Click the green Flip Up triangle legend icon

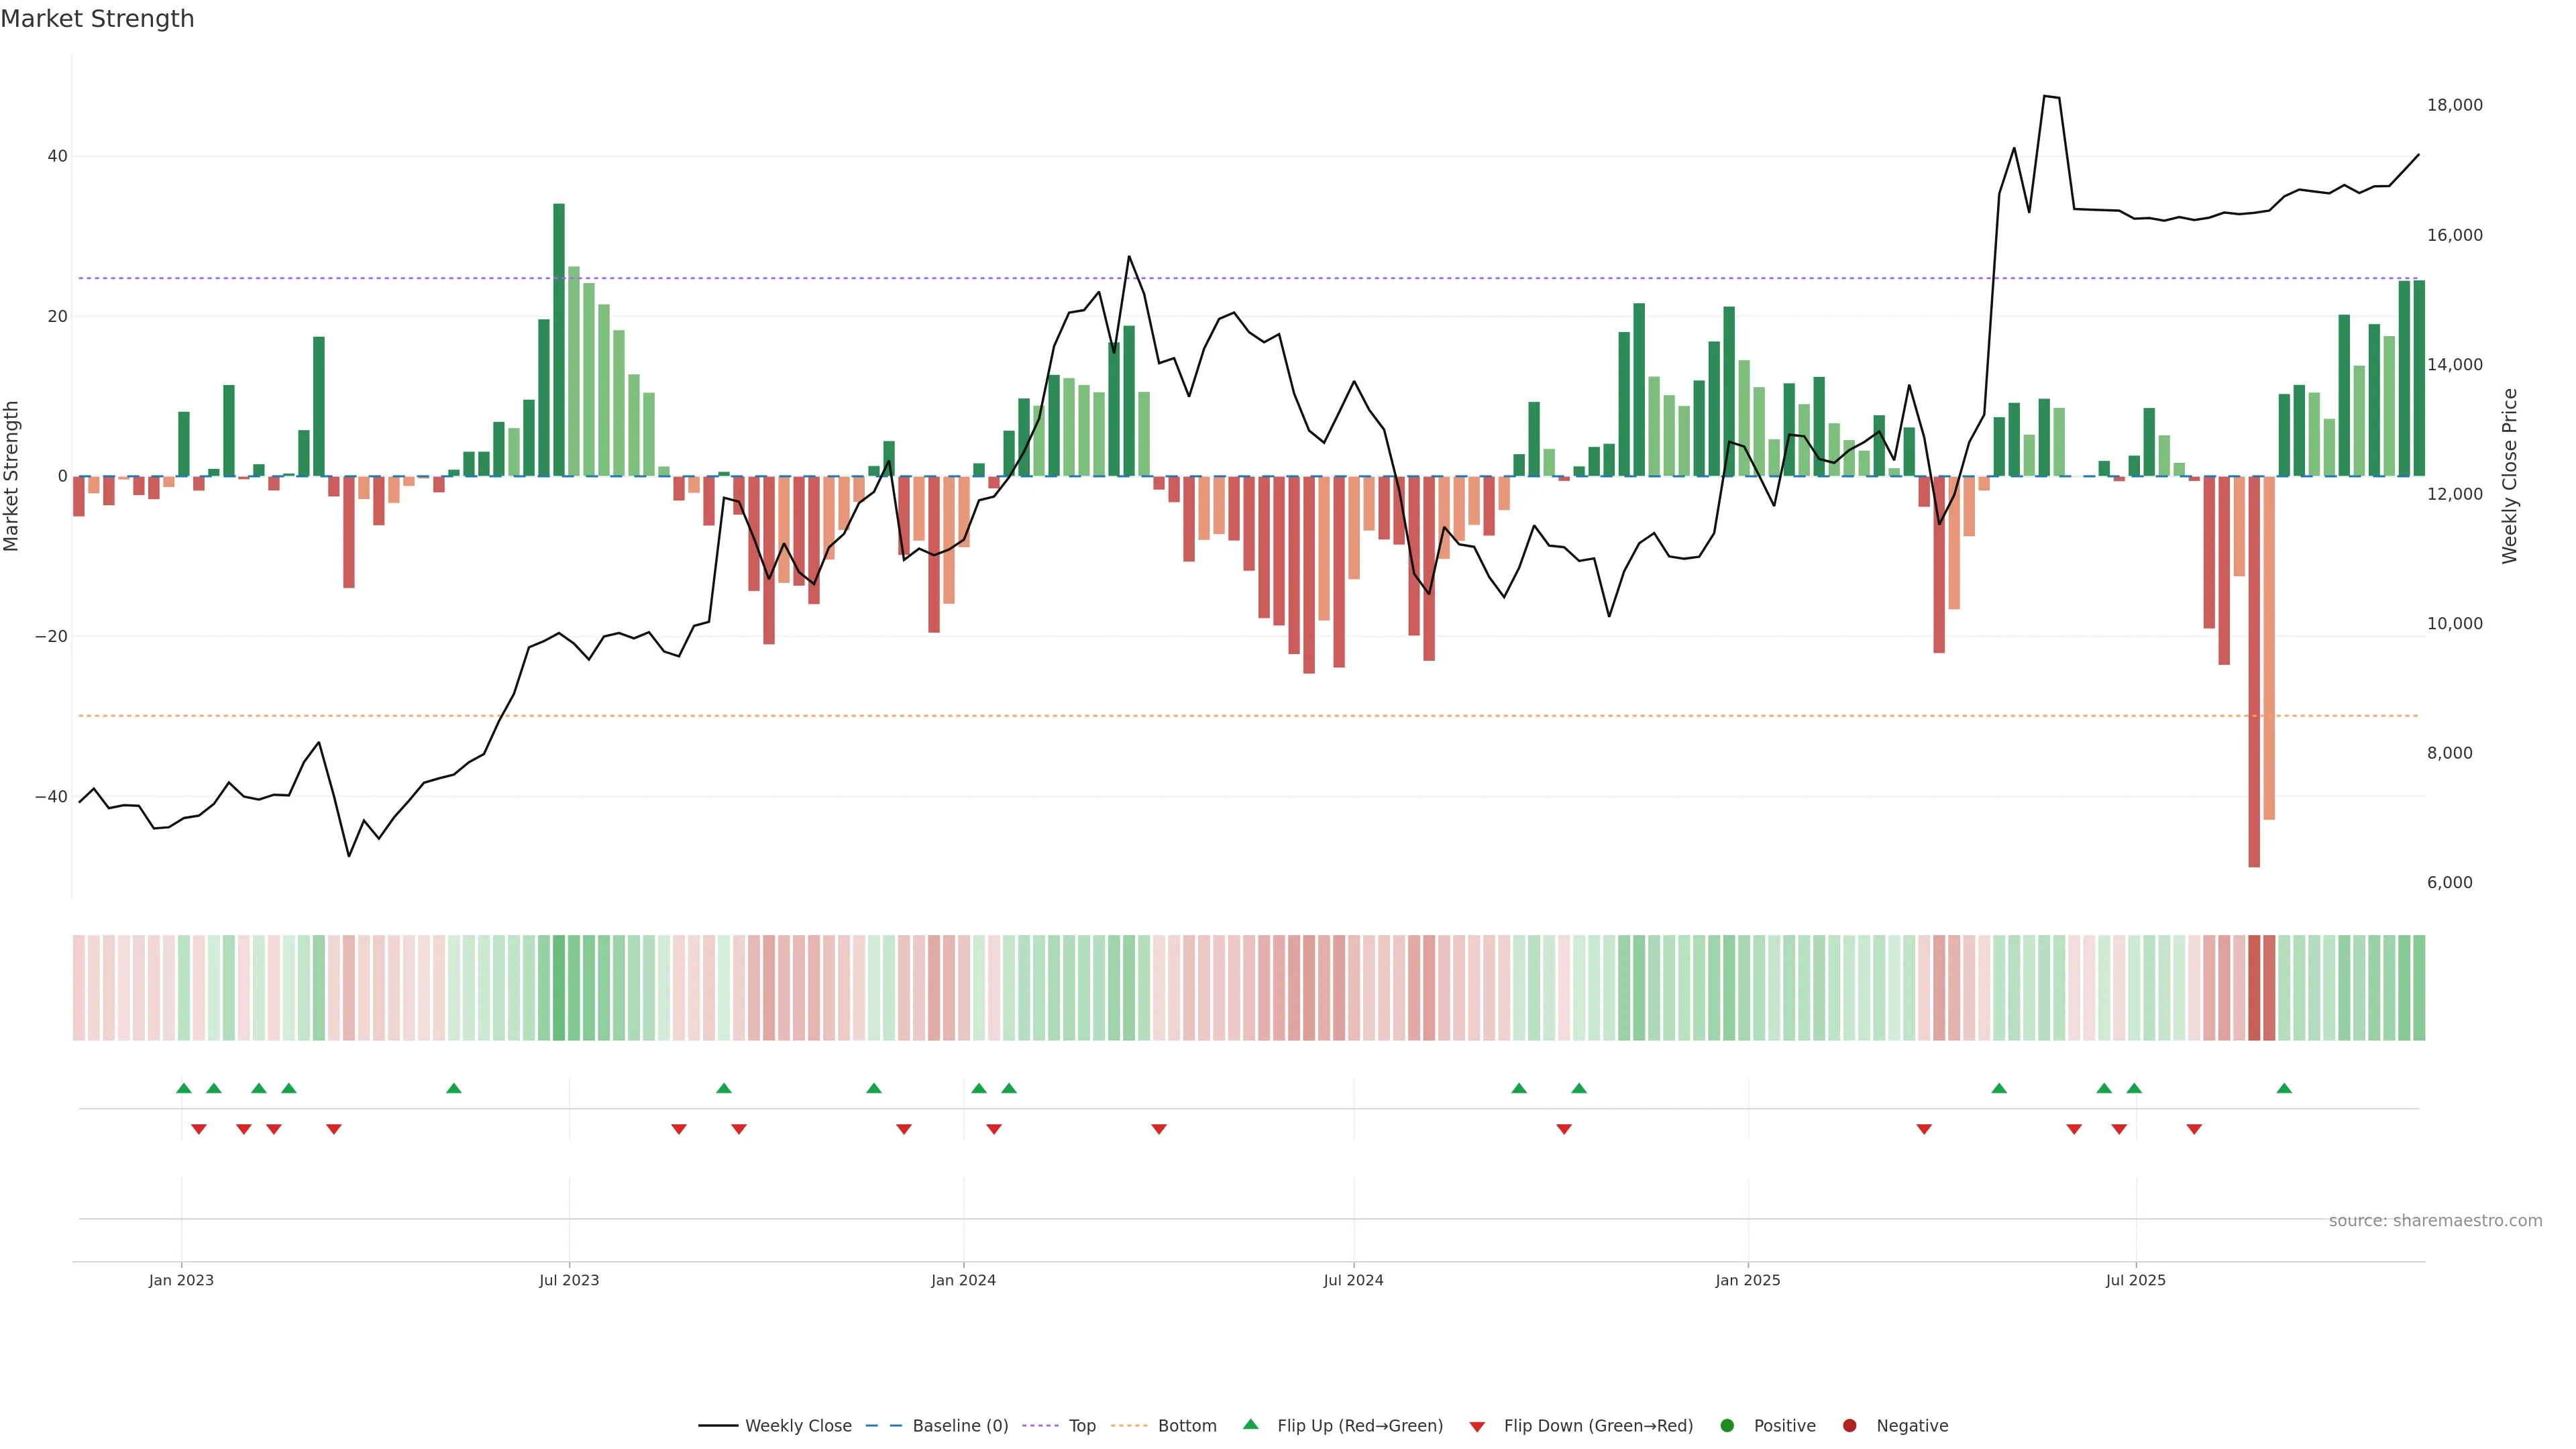click(x=1250, y=1424)
